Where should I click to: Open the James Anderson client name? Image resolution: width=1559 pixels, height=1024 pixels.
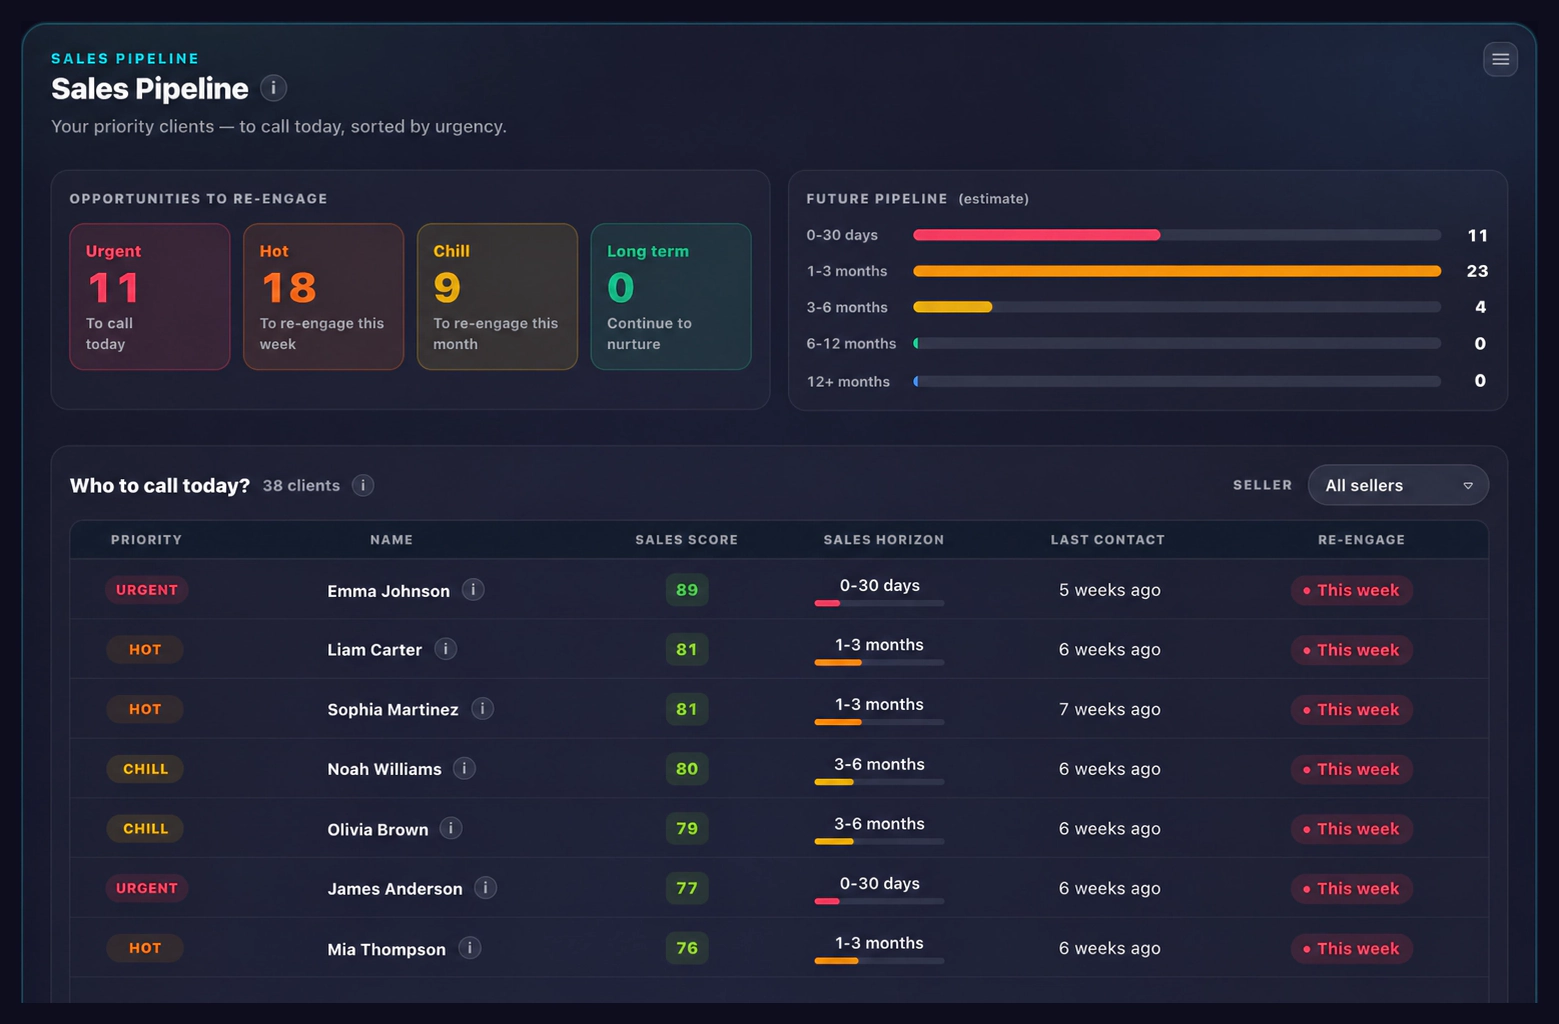[395, 889]
